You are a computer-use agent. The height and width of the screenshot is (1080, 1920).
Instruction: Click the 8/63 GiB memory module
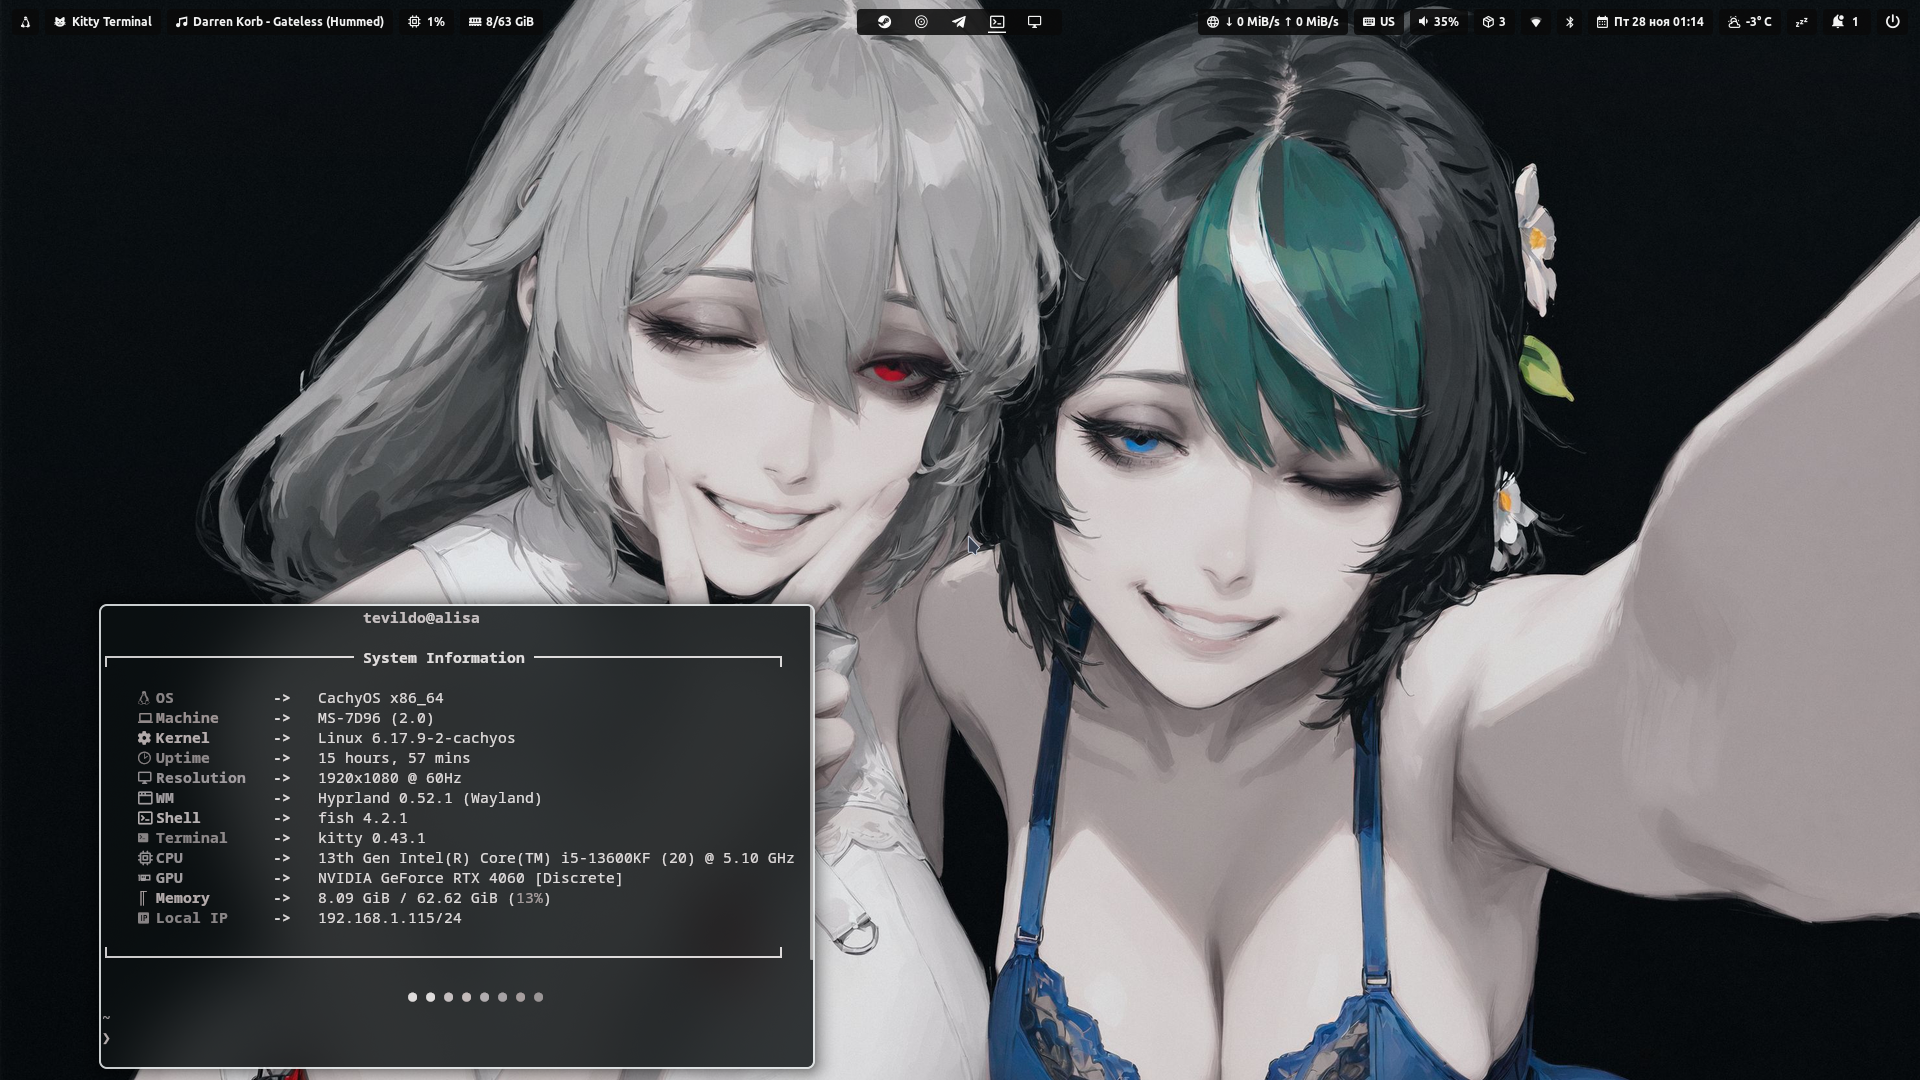click(501, 21)
